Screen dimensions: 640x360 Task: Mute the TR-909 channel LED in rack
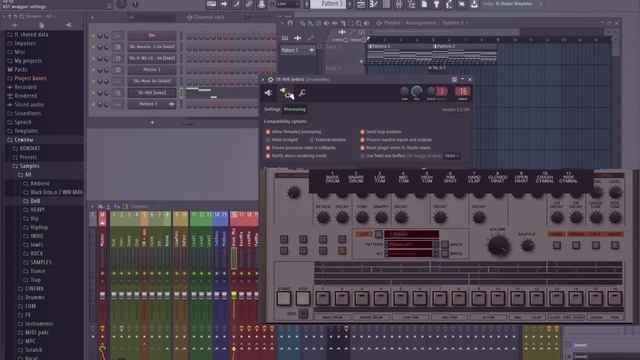[93, 93]
